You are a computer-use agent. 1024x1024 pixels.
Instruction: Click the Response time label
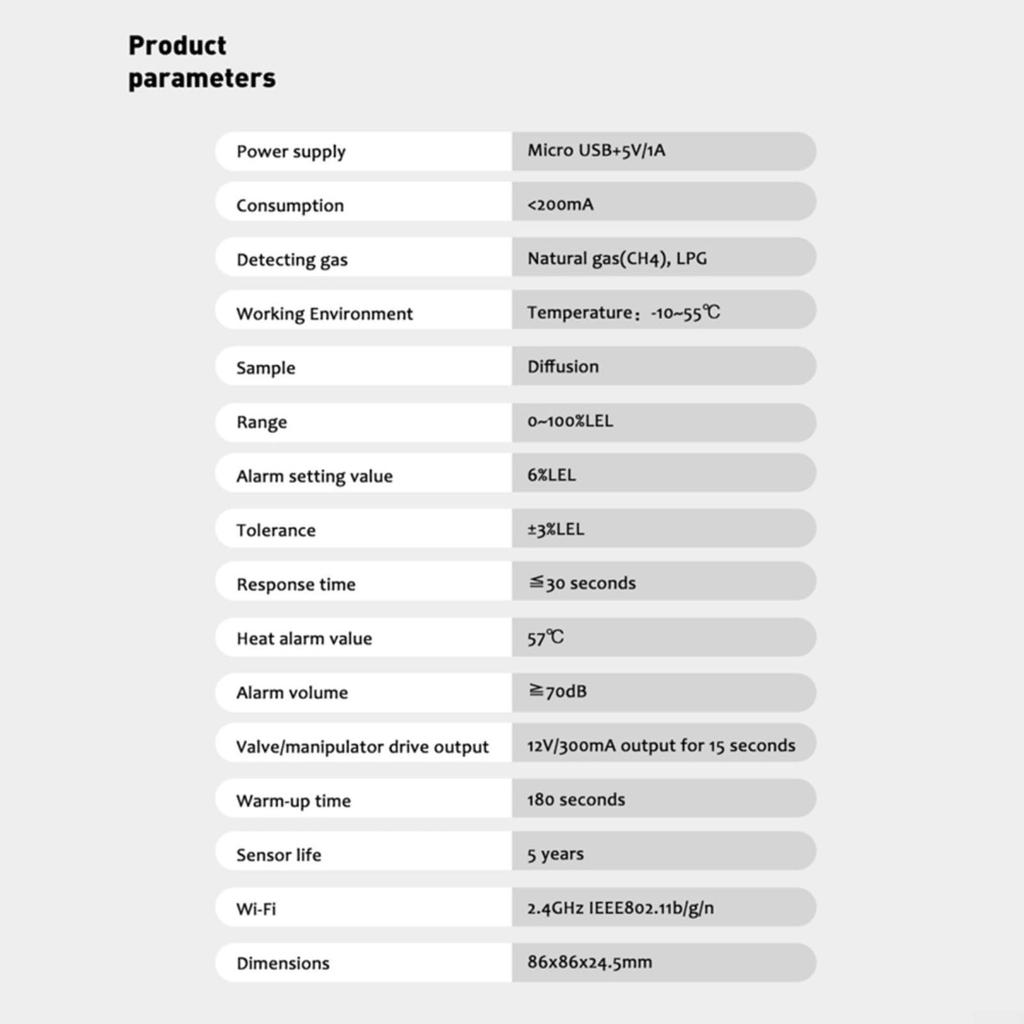click(x=296, y=585)
